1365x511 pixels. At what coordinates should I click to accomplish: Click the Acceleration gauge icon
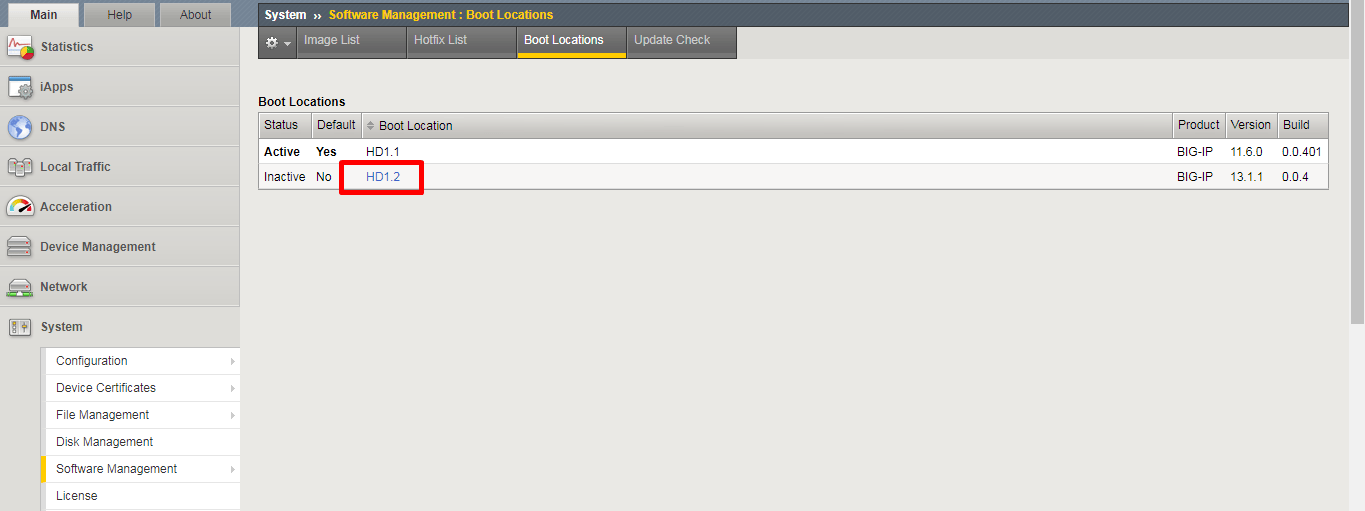20,207
